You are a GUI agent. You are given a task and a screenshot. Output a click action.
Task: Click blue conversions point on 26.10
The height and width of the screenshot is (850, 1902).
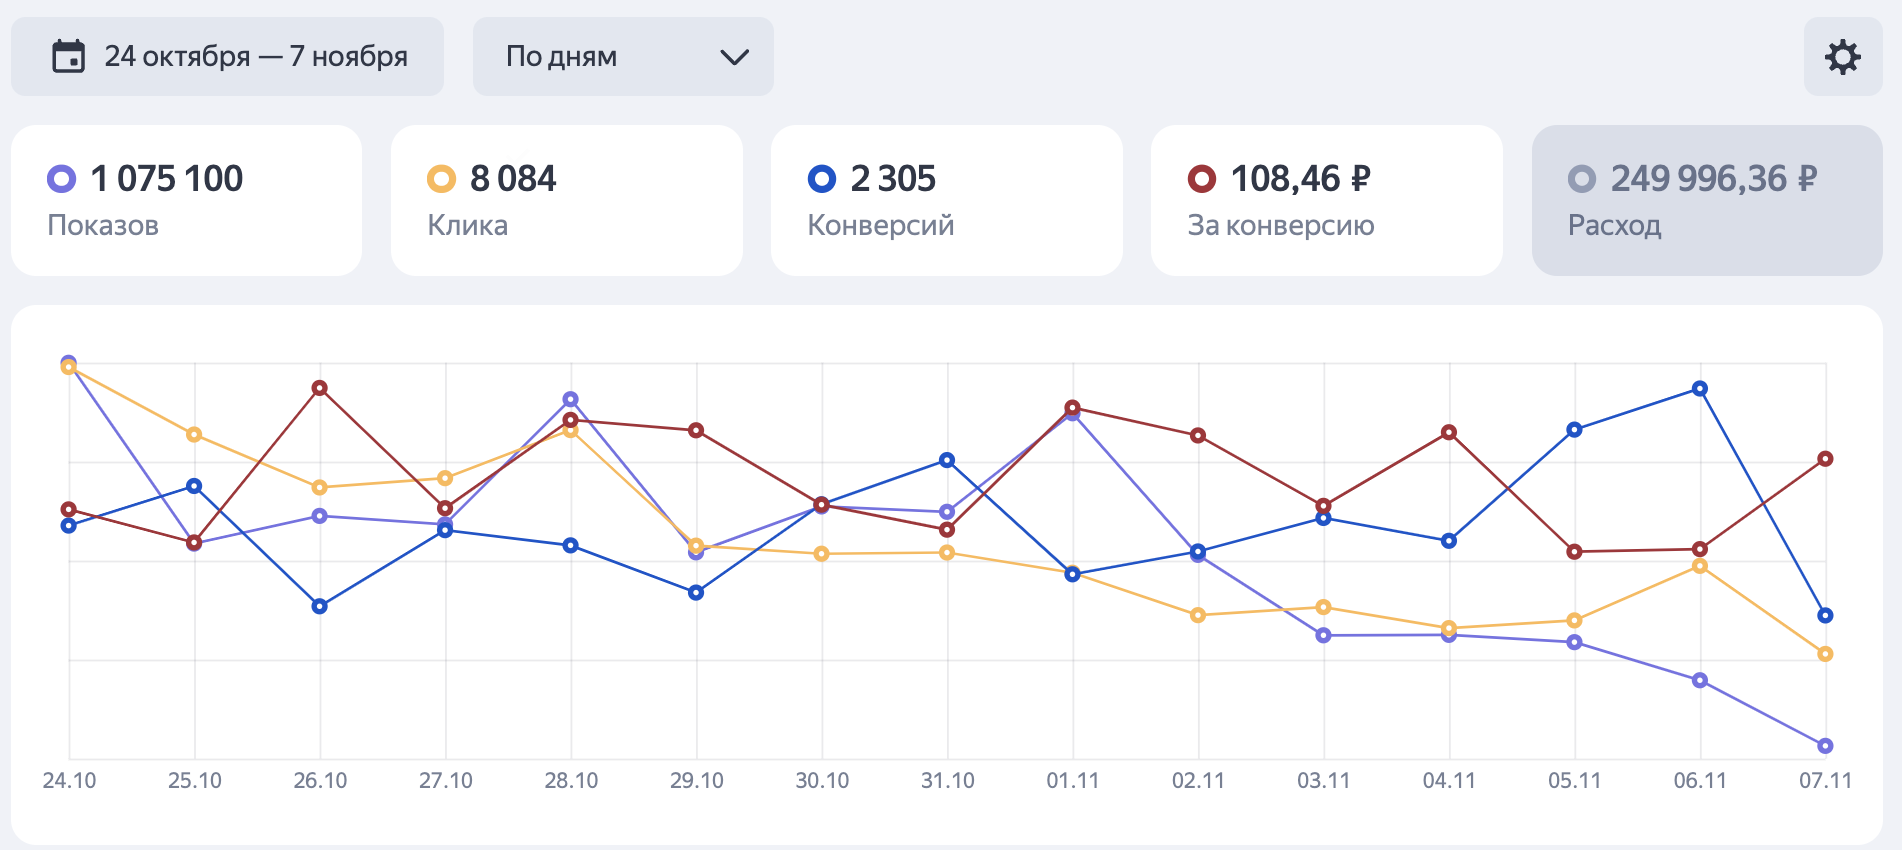pos(320,607)
